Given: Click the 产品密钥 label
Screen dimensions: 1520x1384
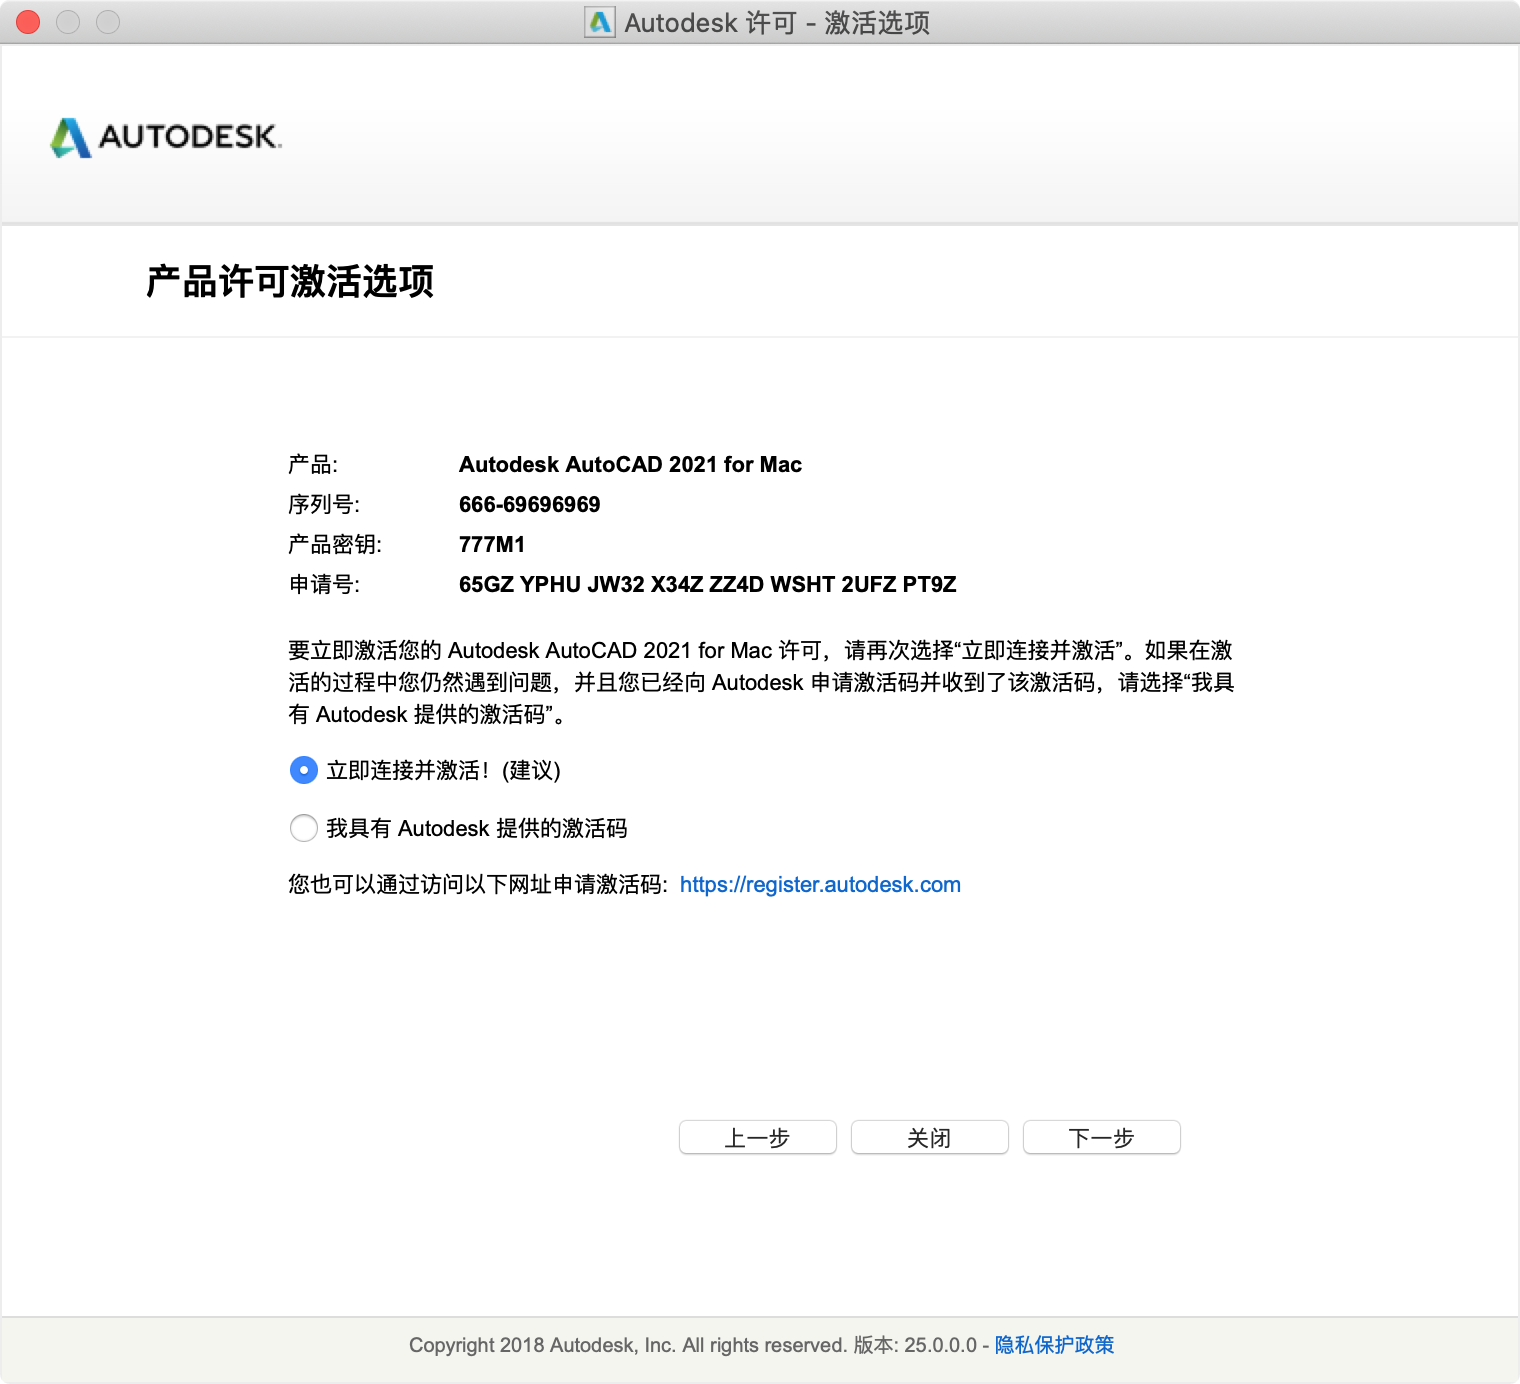Looking at the screenshot, I should [335, 545].
